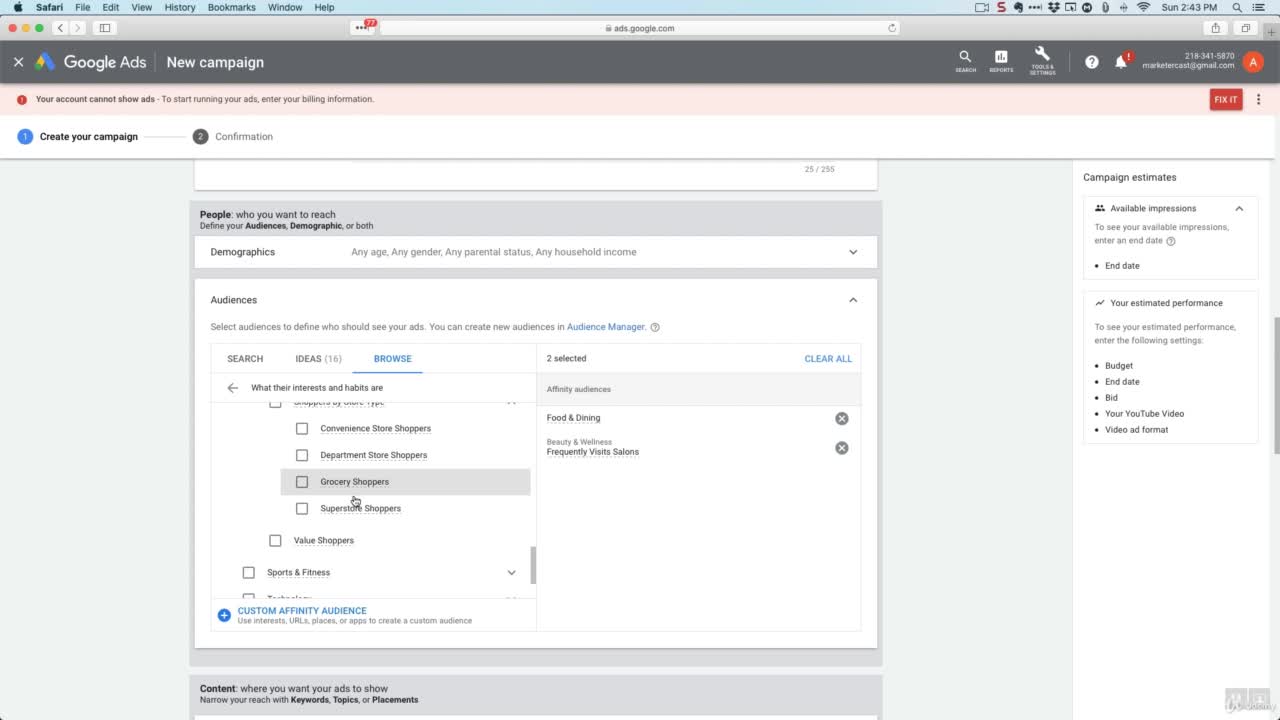Image resolution: width=1280 pixels, height=720 pixels.
Task: Go back from interests and habits list
Action: (x=232, y=388)
